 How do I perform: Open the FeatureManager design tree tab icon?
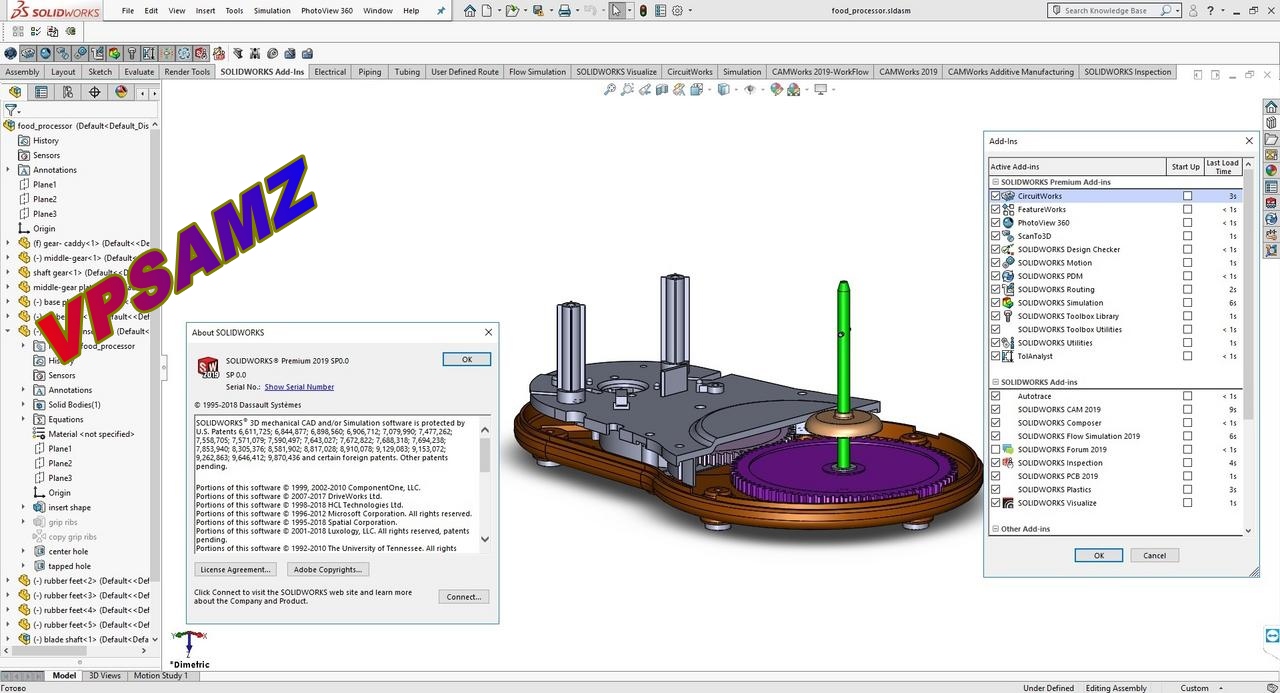15,92
